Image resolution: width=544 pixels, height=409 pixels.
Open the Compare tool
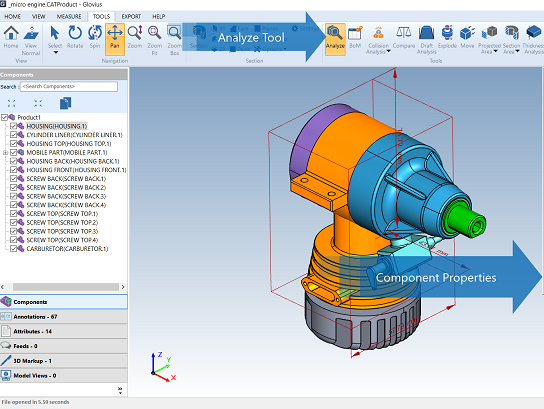tap(403, 37)
